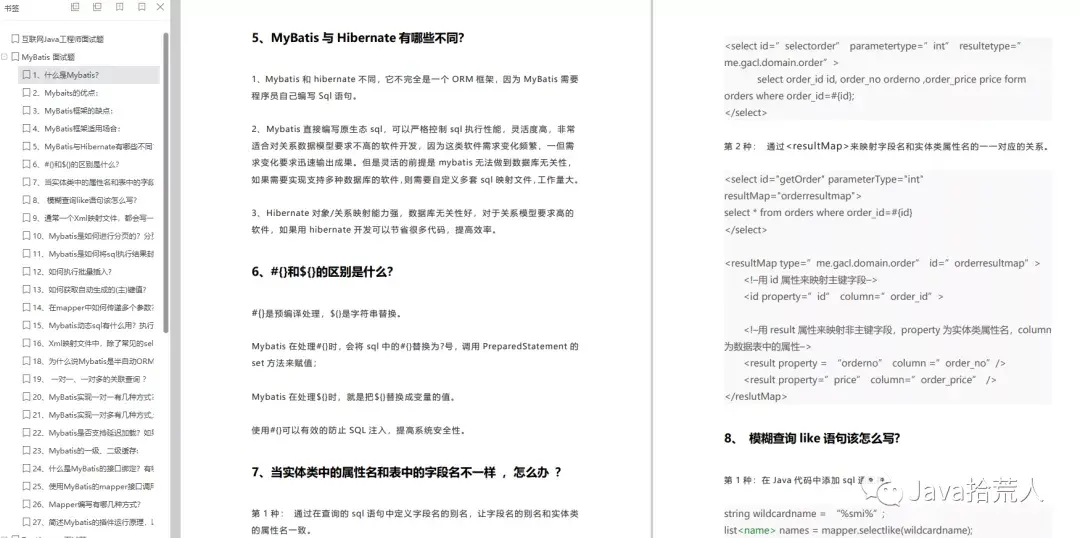This screenshot has width=1080, height=538.
Task: Click the line 使用#{}可以有效的防止 SQL 注入
Action: tap(358, 431)
